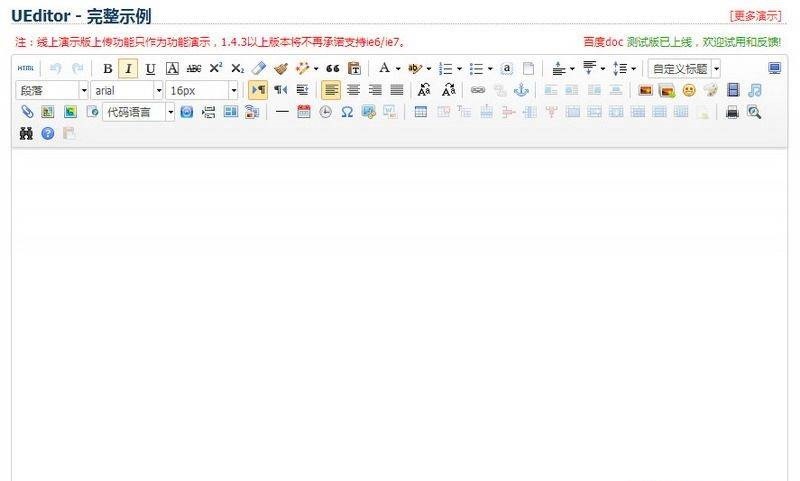Viewport: 800px width, 481px height.
Task: Click inside the empty editor text area
Action: pyautogui.click(x=399, y=300)
